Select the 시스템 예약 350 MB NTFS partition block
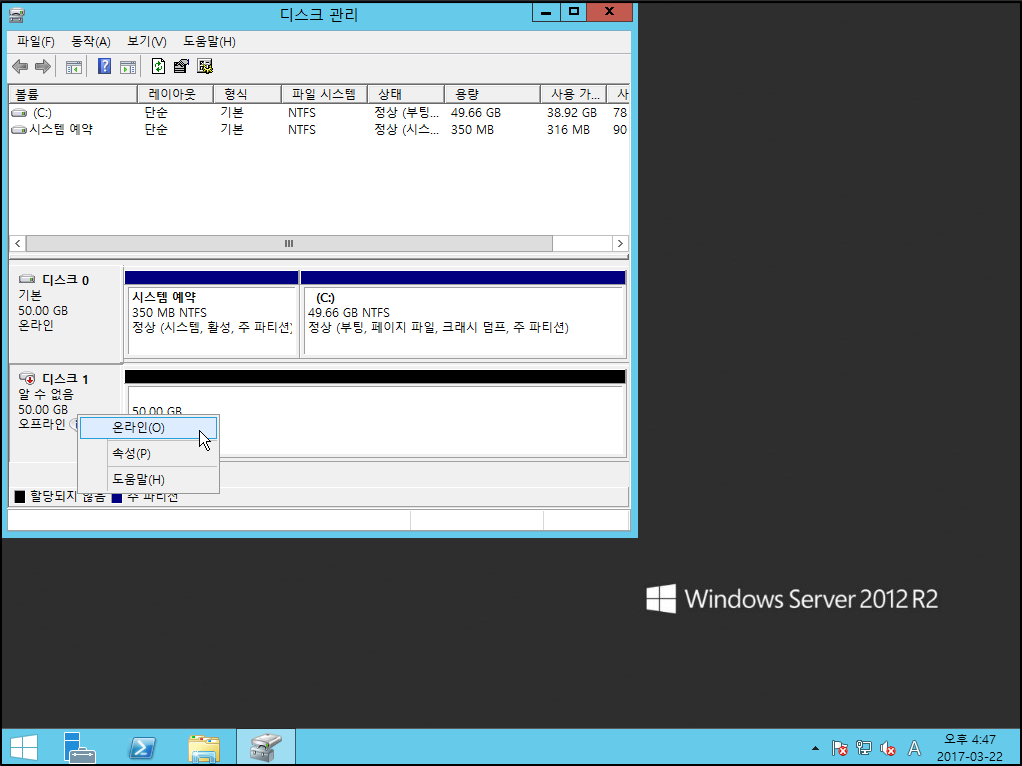 click(212, 321)
